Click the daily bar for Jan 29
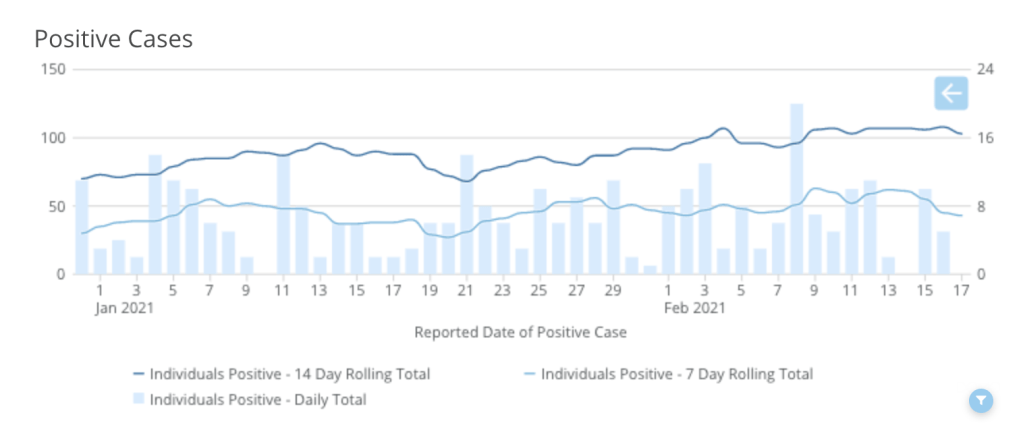Screen dimensions: 1023x444 613,227
